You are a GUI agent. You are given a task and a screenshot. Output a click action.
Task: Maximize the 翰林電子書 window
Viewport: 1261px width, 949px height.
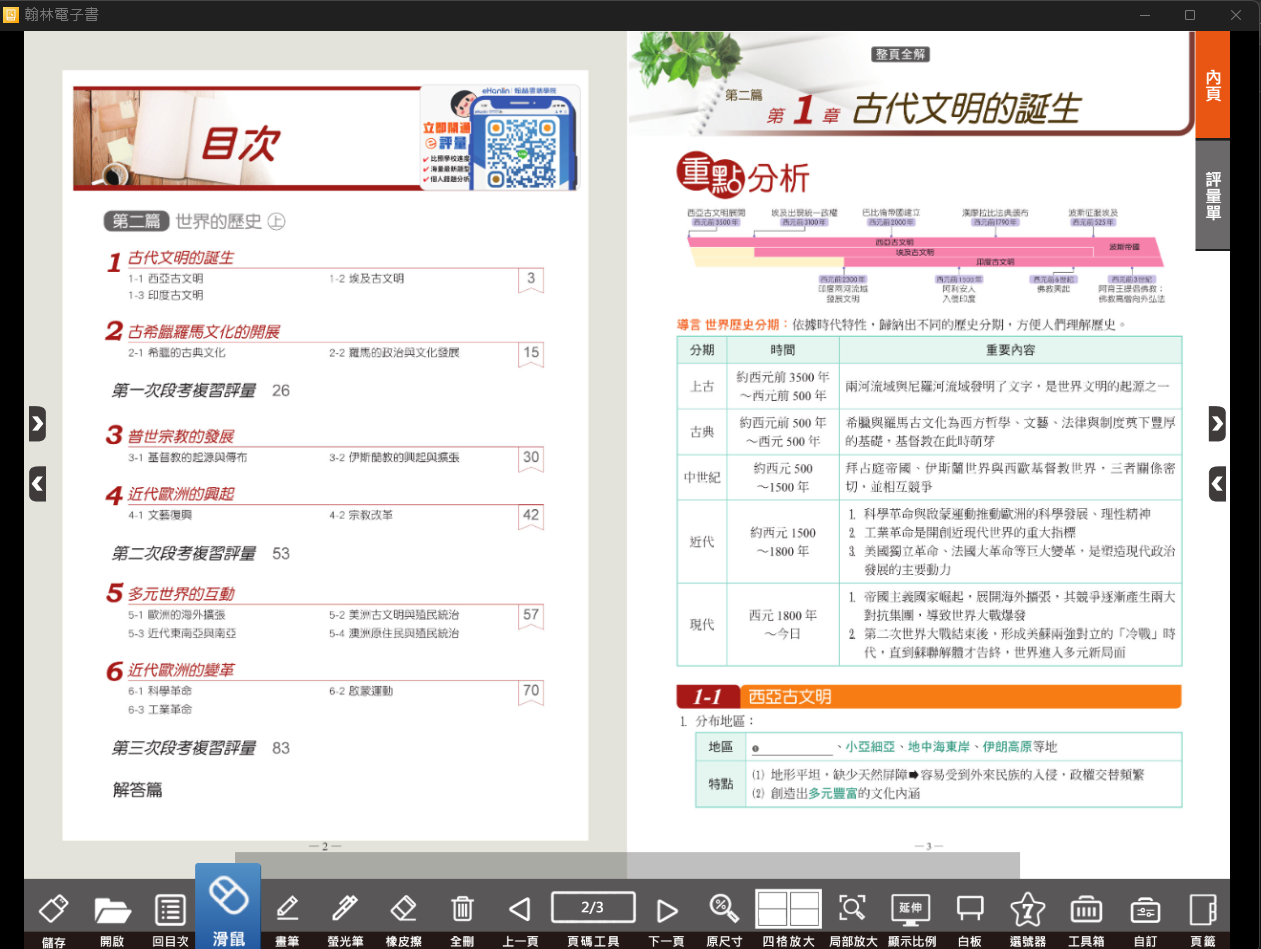click(1190, 15)
